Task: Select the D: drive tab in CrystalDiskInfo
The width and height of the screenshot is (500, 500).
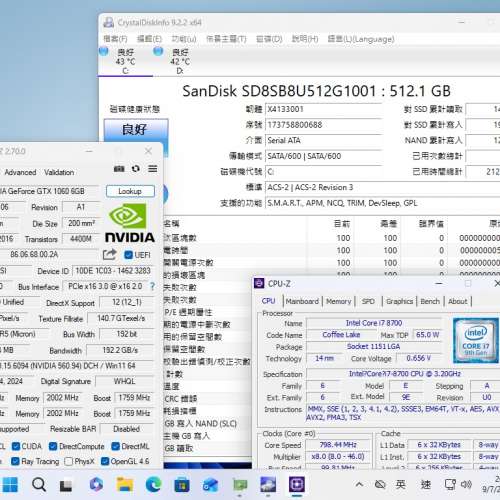Action: 180,61
